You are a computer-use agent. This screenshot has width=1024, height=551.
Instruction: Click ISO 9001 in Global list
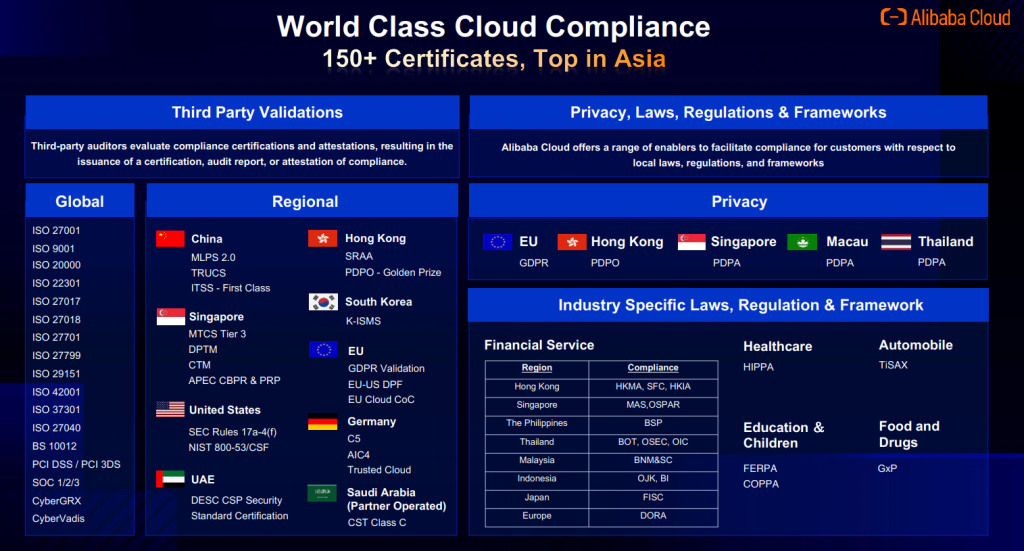(x=54, y=249)
